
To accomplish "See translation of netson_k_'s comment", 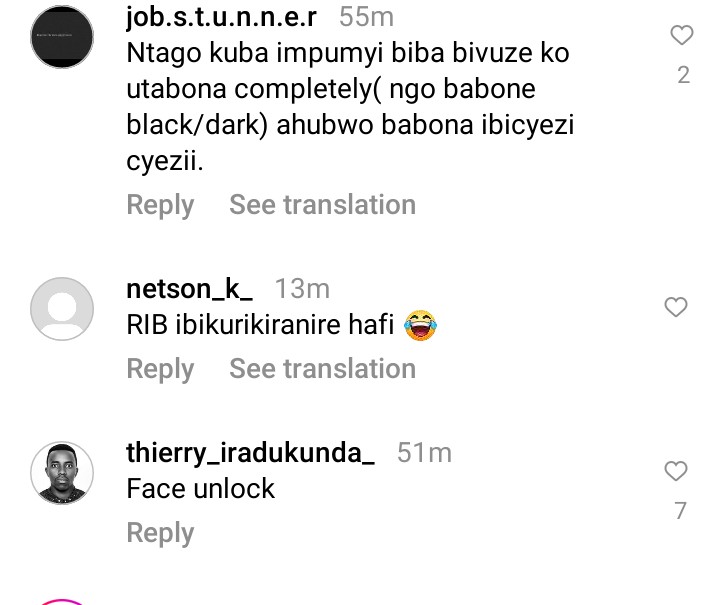I will (322, 369).
